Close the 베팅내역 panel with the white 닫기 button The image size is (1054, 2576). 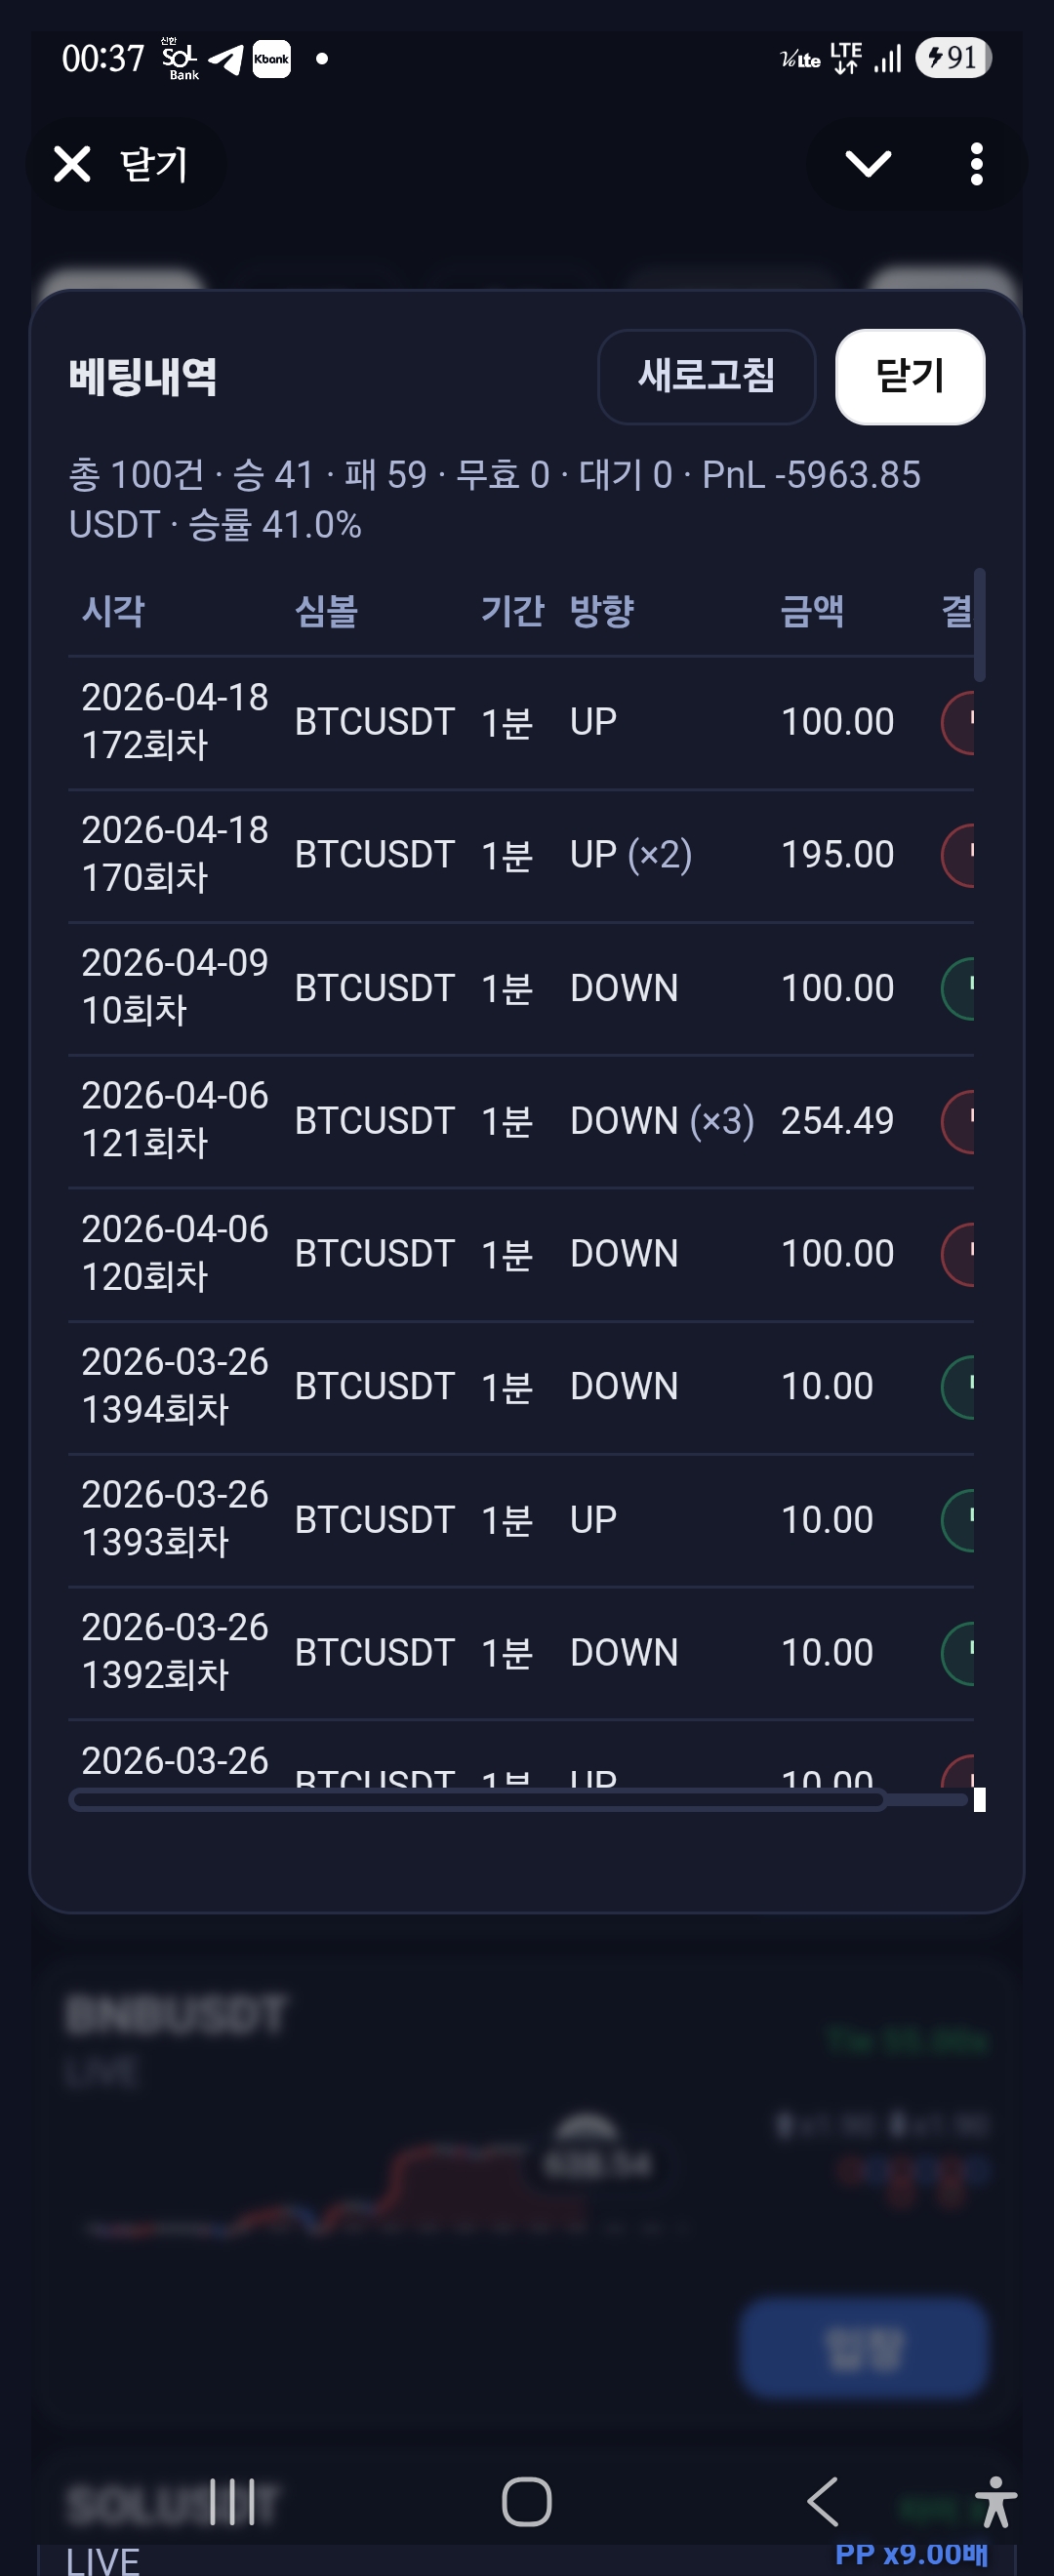(x=909, y=377)
